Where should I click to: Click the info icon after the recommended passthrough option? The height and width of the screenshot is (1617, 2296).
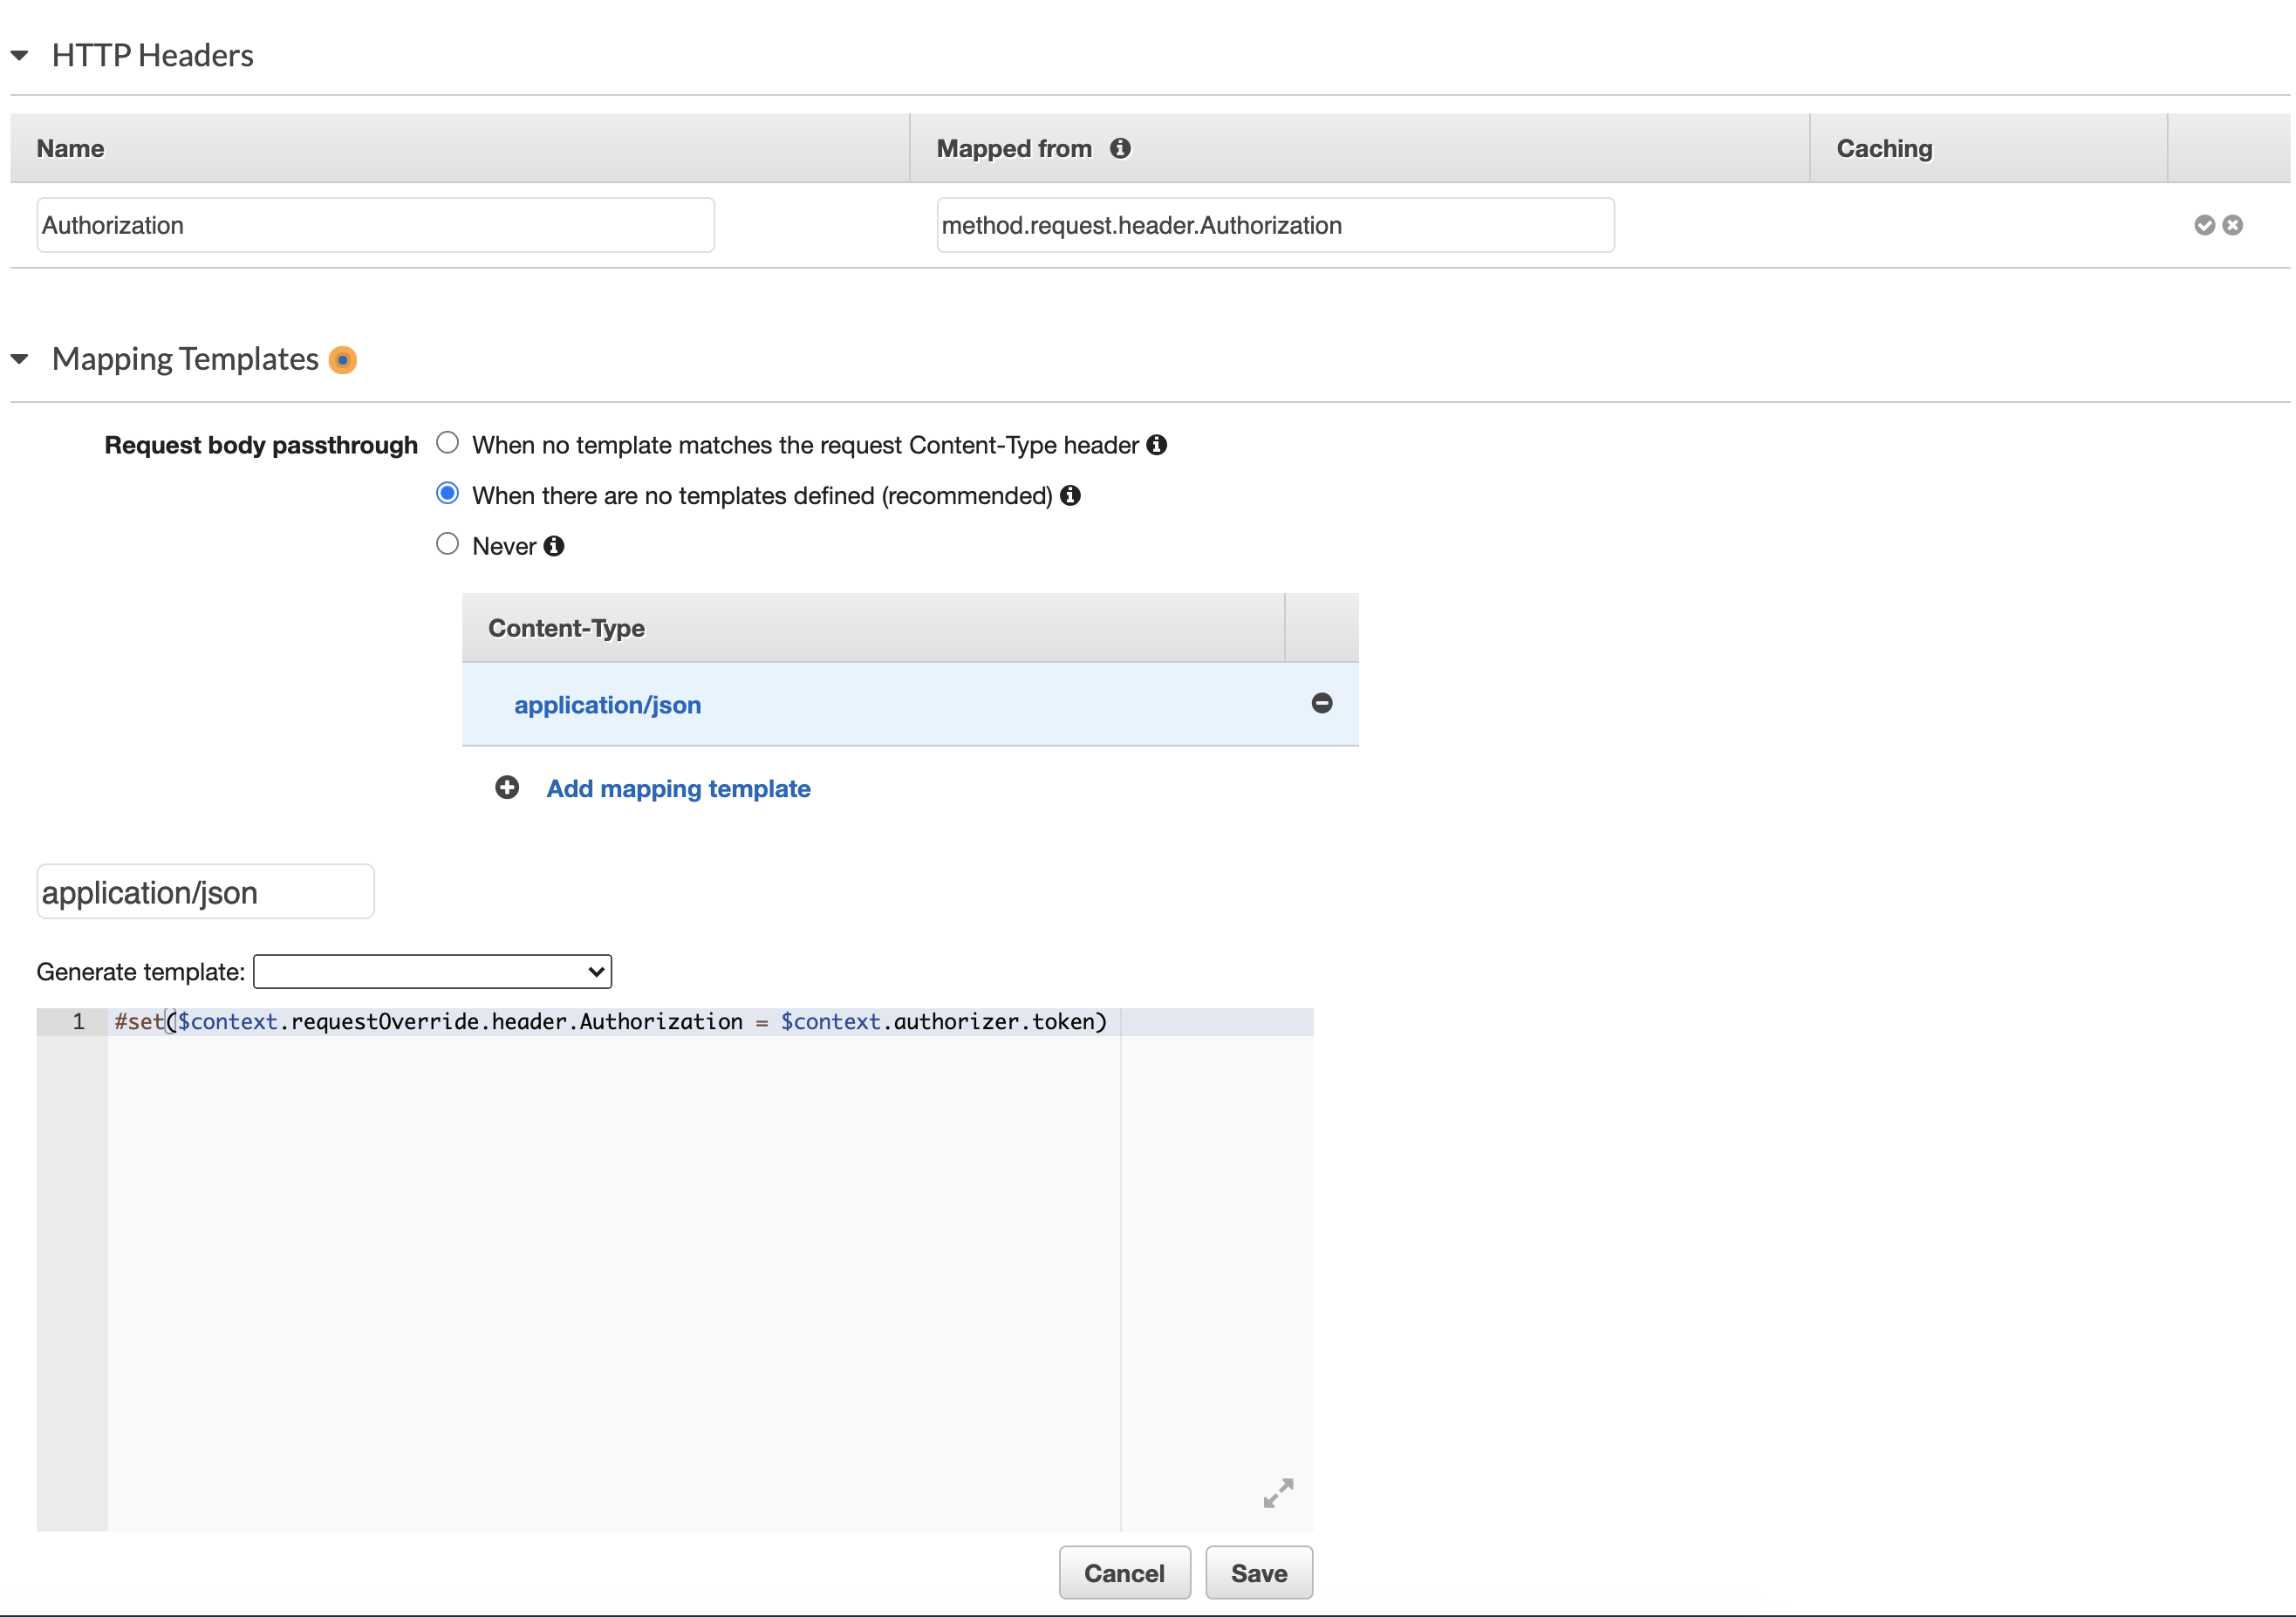[1071, 495]
